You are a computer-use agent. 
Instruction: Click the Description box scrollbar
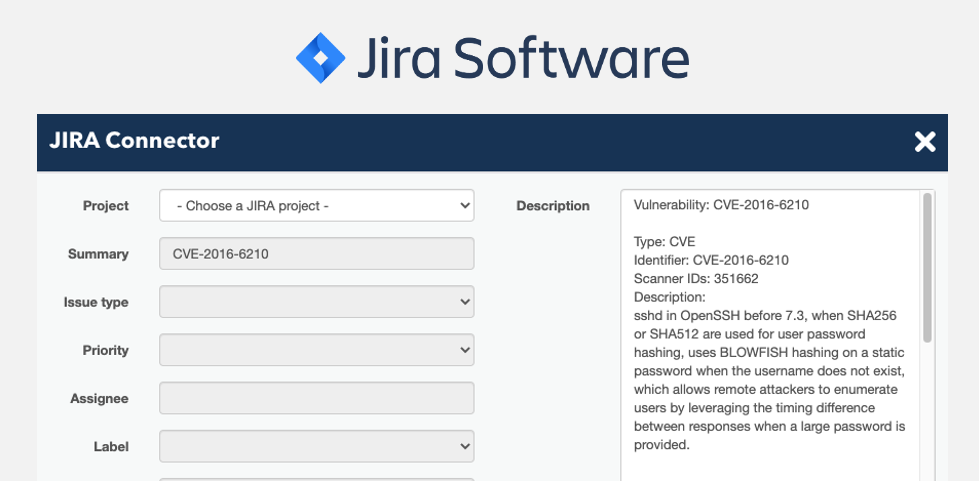[927, 267]
